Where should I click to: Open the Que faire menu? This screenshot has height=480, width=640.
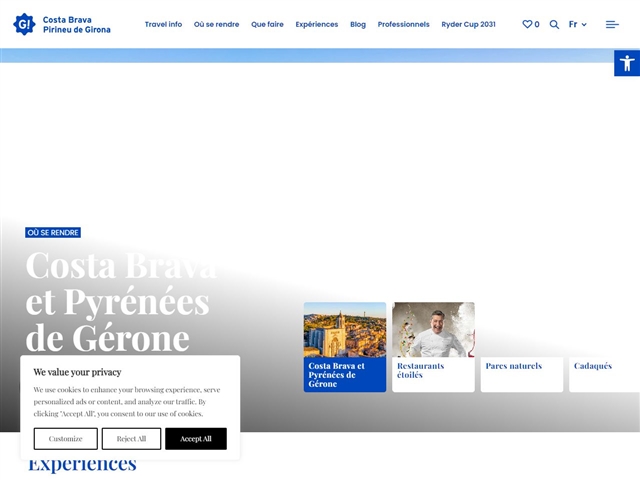267,24
